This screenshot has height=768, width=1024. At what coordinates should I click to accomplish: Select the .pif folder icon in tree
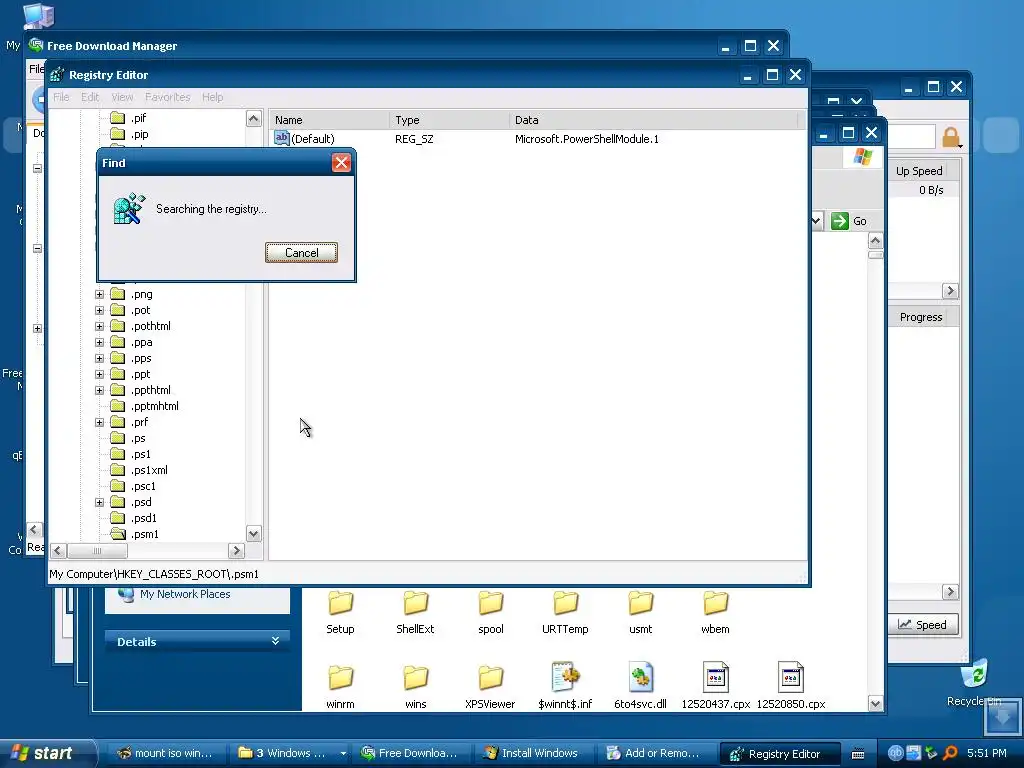point(118,118)
